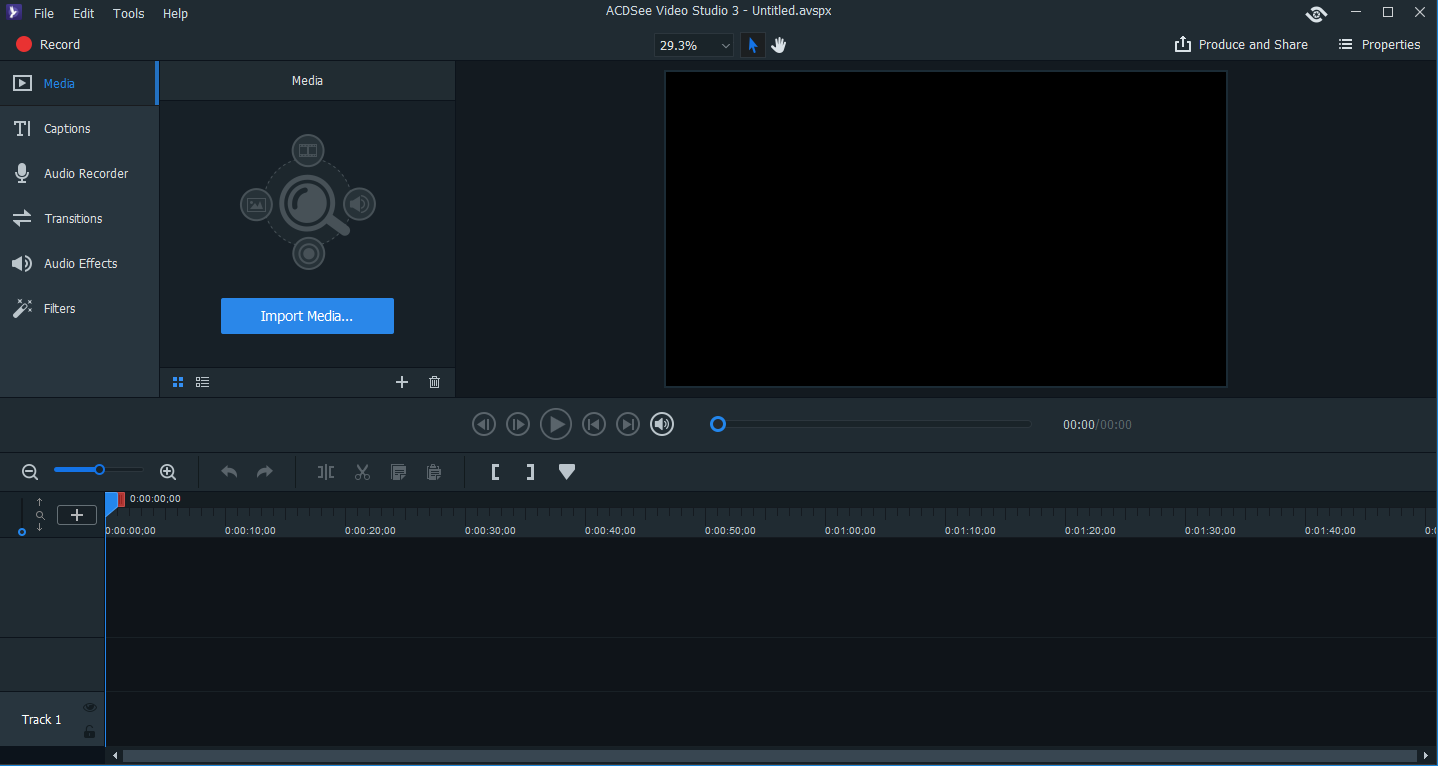The width and height of the screenshot is (1438, 766).
Task: Click the horizontal timeline scrollbar
Action: 769,756
